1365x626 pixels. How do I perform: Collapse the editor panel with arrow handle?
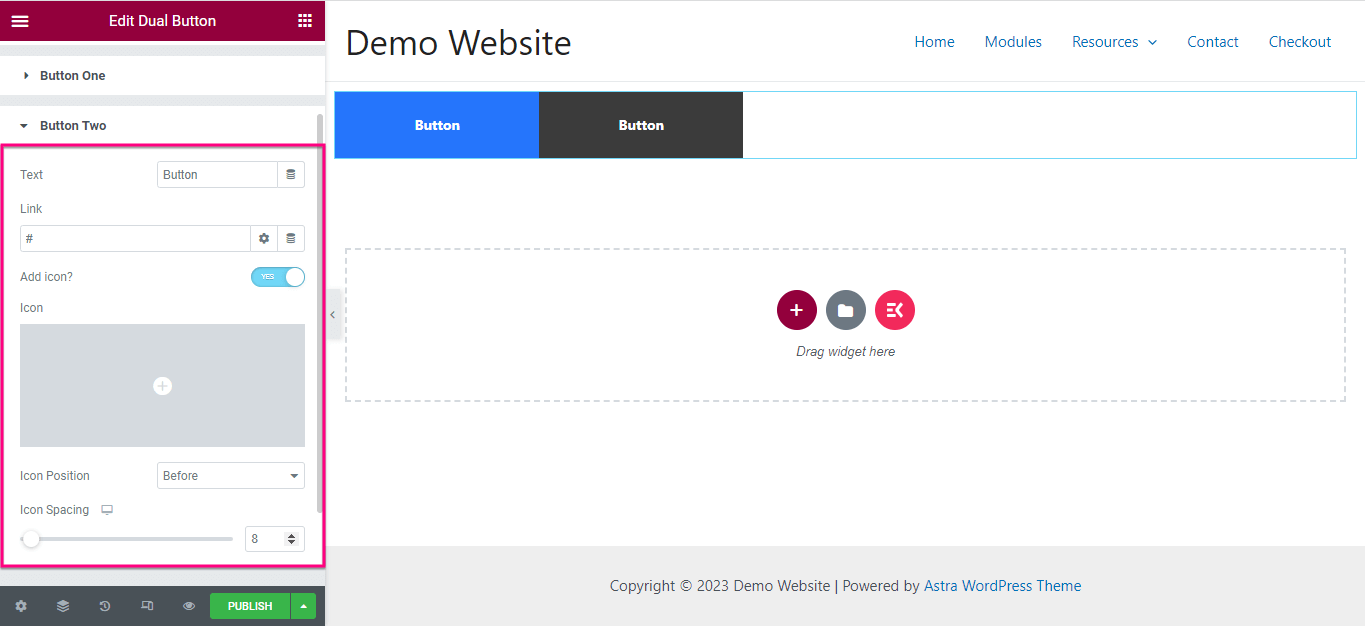[333, 314]
